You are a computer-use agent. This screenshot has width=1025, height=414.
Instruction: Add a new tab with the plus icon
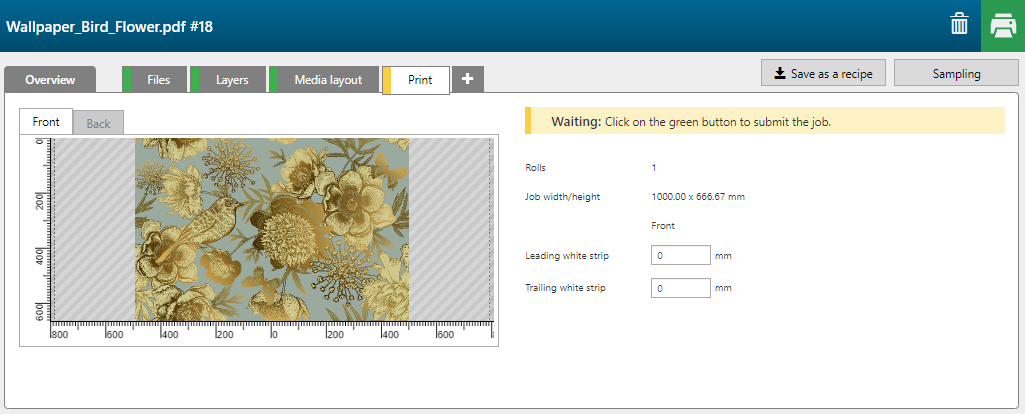[x=468, y=79]
